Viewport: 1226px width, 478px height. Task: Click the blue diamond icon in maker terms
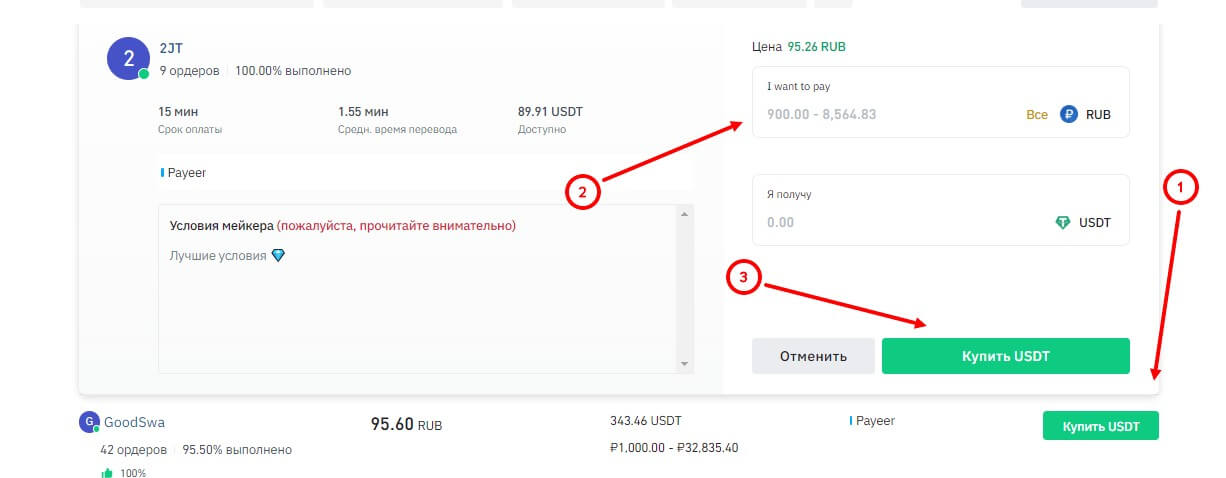coord(278,256)
